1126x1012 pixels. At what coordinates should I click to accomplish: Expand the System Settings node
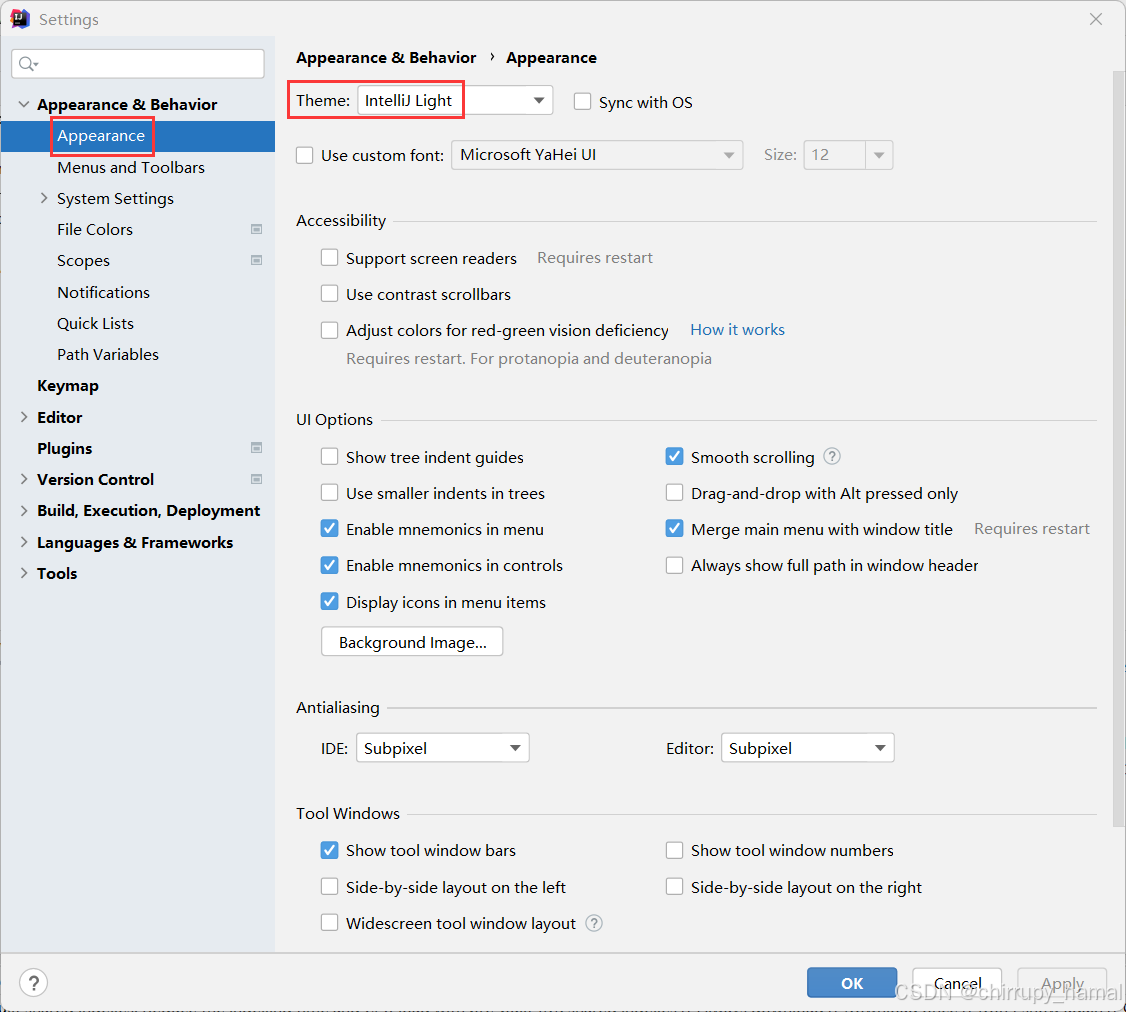coord(44,198)
